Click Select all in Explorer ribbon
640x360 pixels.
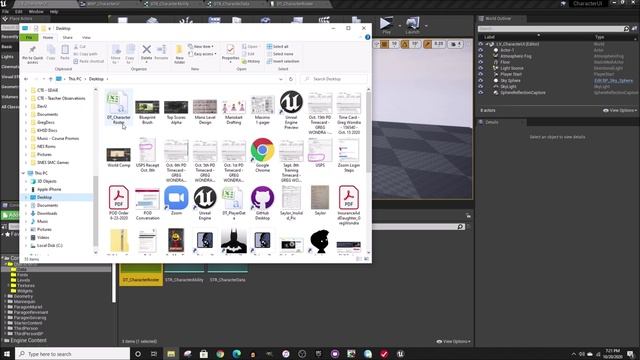(x=278, y=47)
